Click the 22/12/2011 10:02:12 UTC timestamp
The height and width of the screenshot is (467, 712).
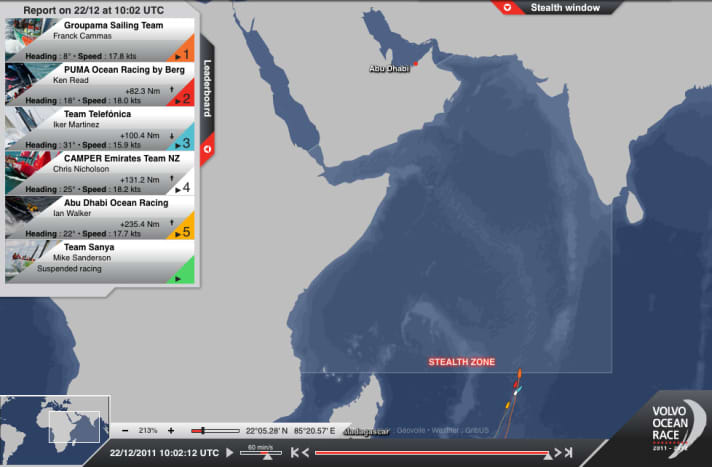click(x=164, y=453)
